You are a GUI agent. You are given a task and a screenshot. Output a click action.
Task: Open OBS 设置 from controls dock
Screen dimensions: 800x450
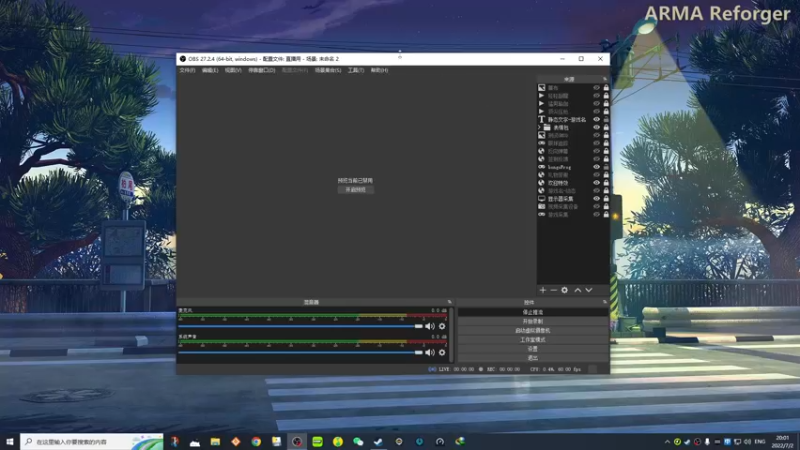(x=533, y=349)
